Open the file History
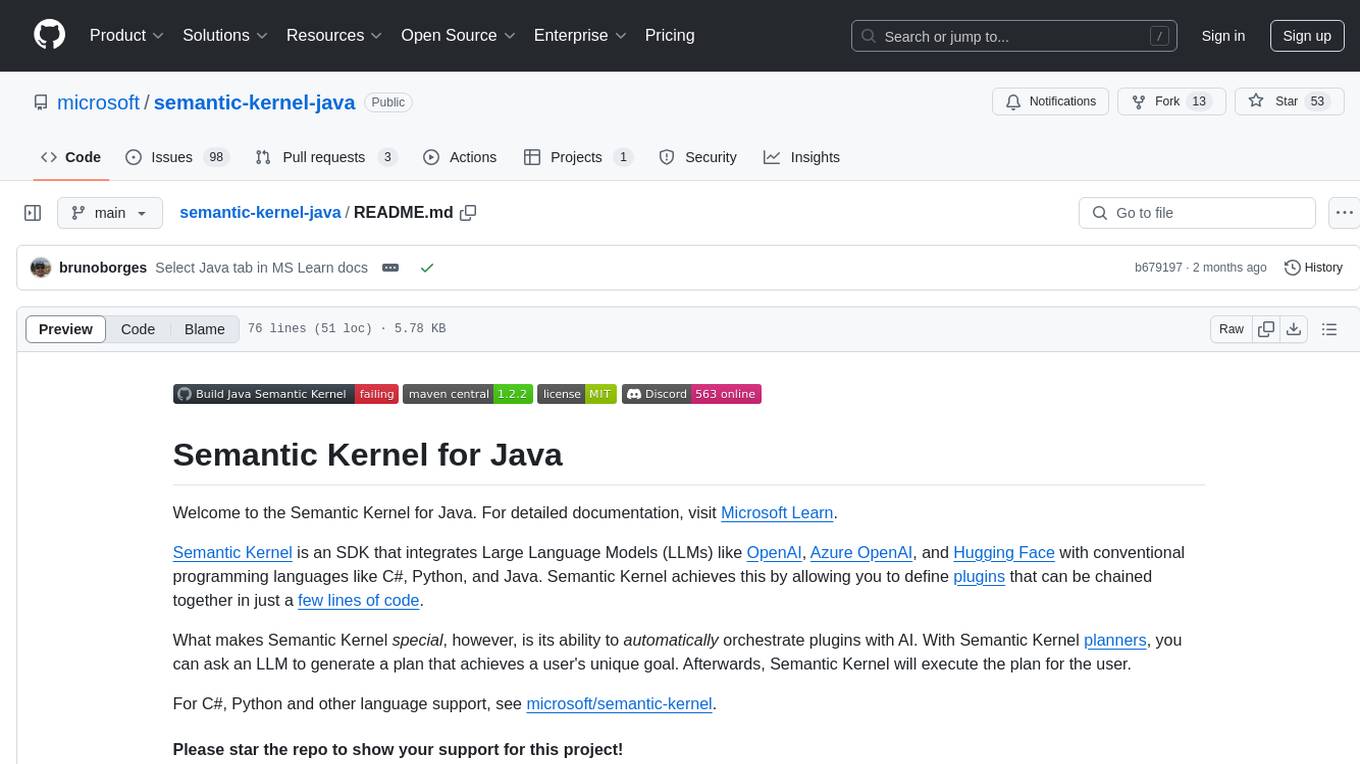 point(1313,268)
